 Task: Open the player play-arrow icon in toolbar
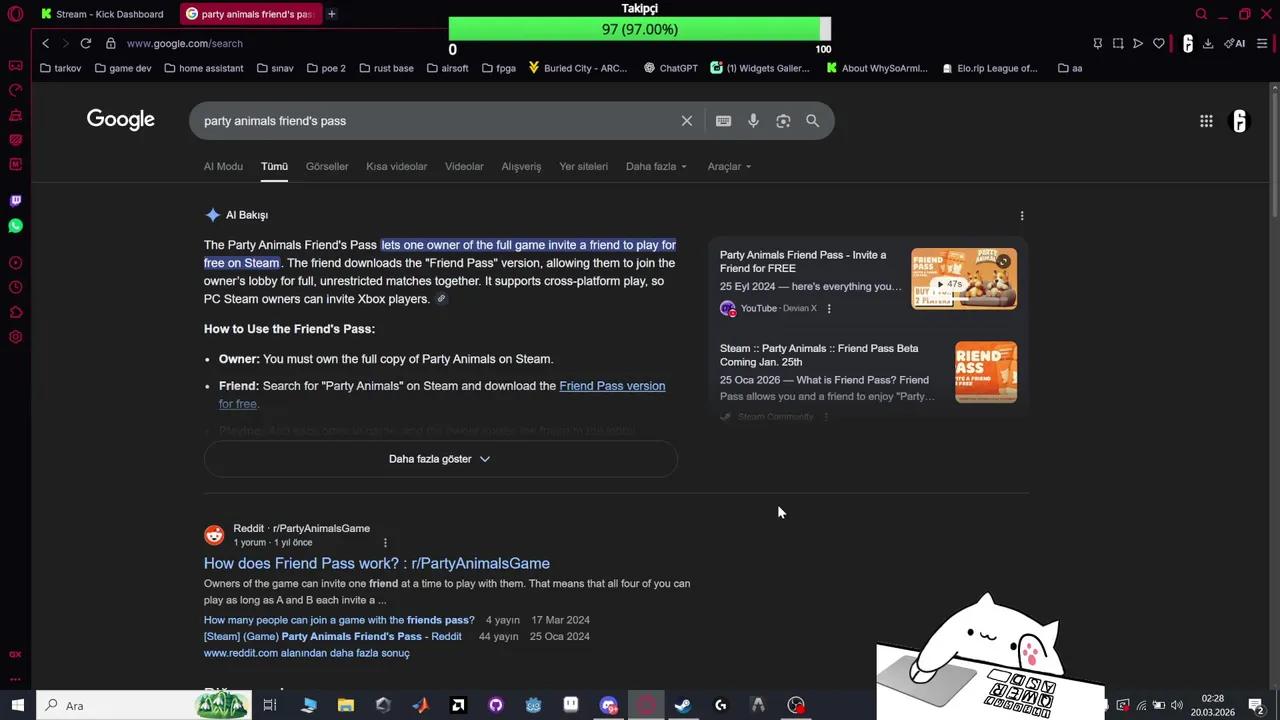1138,43
